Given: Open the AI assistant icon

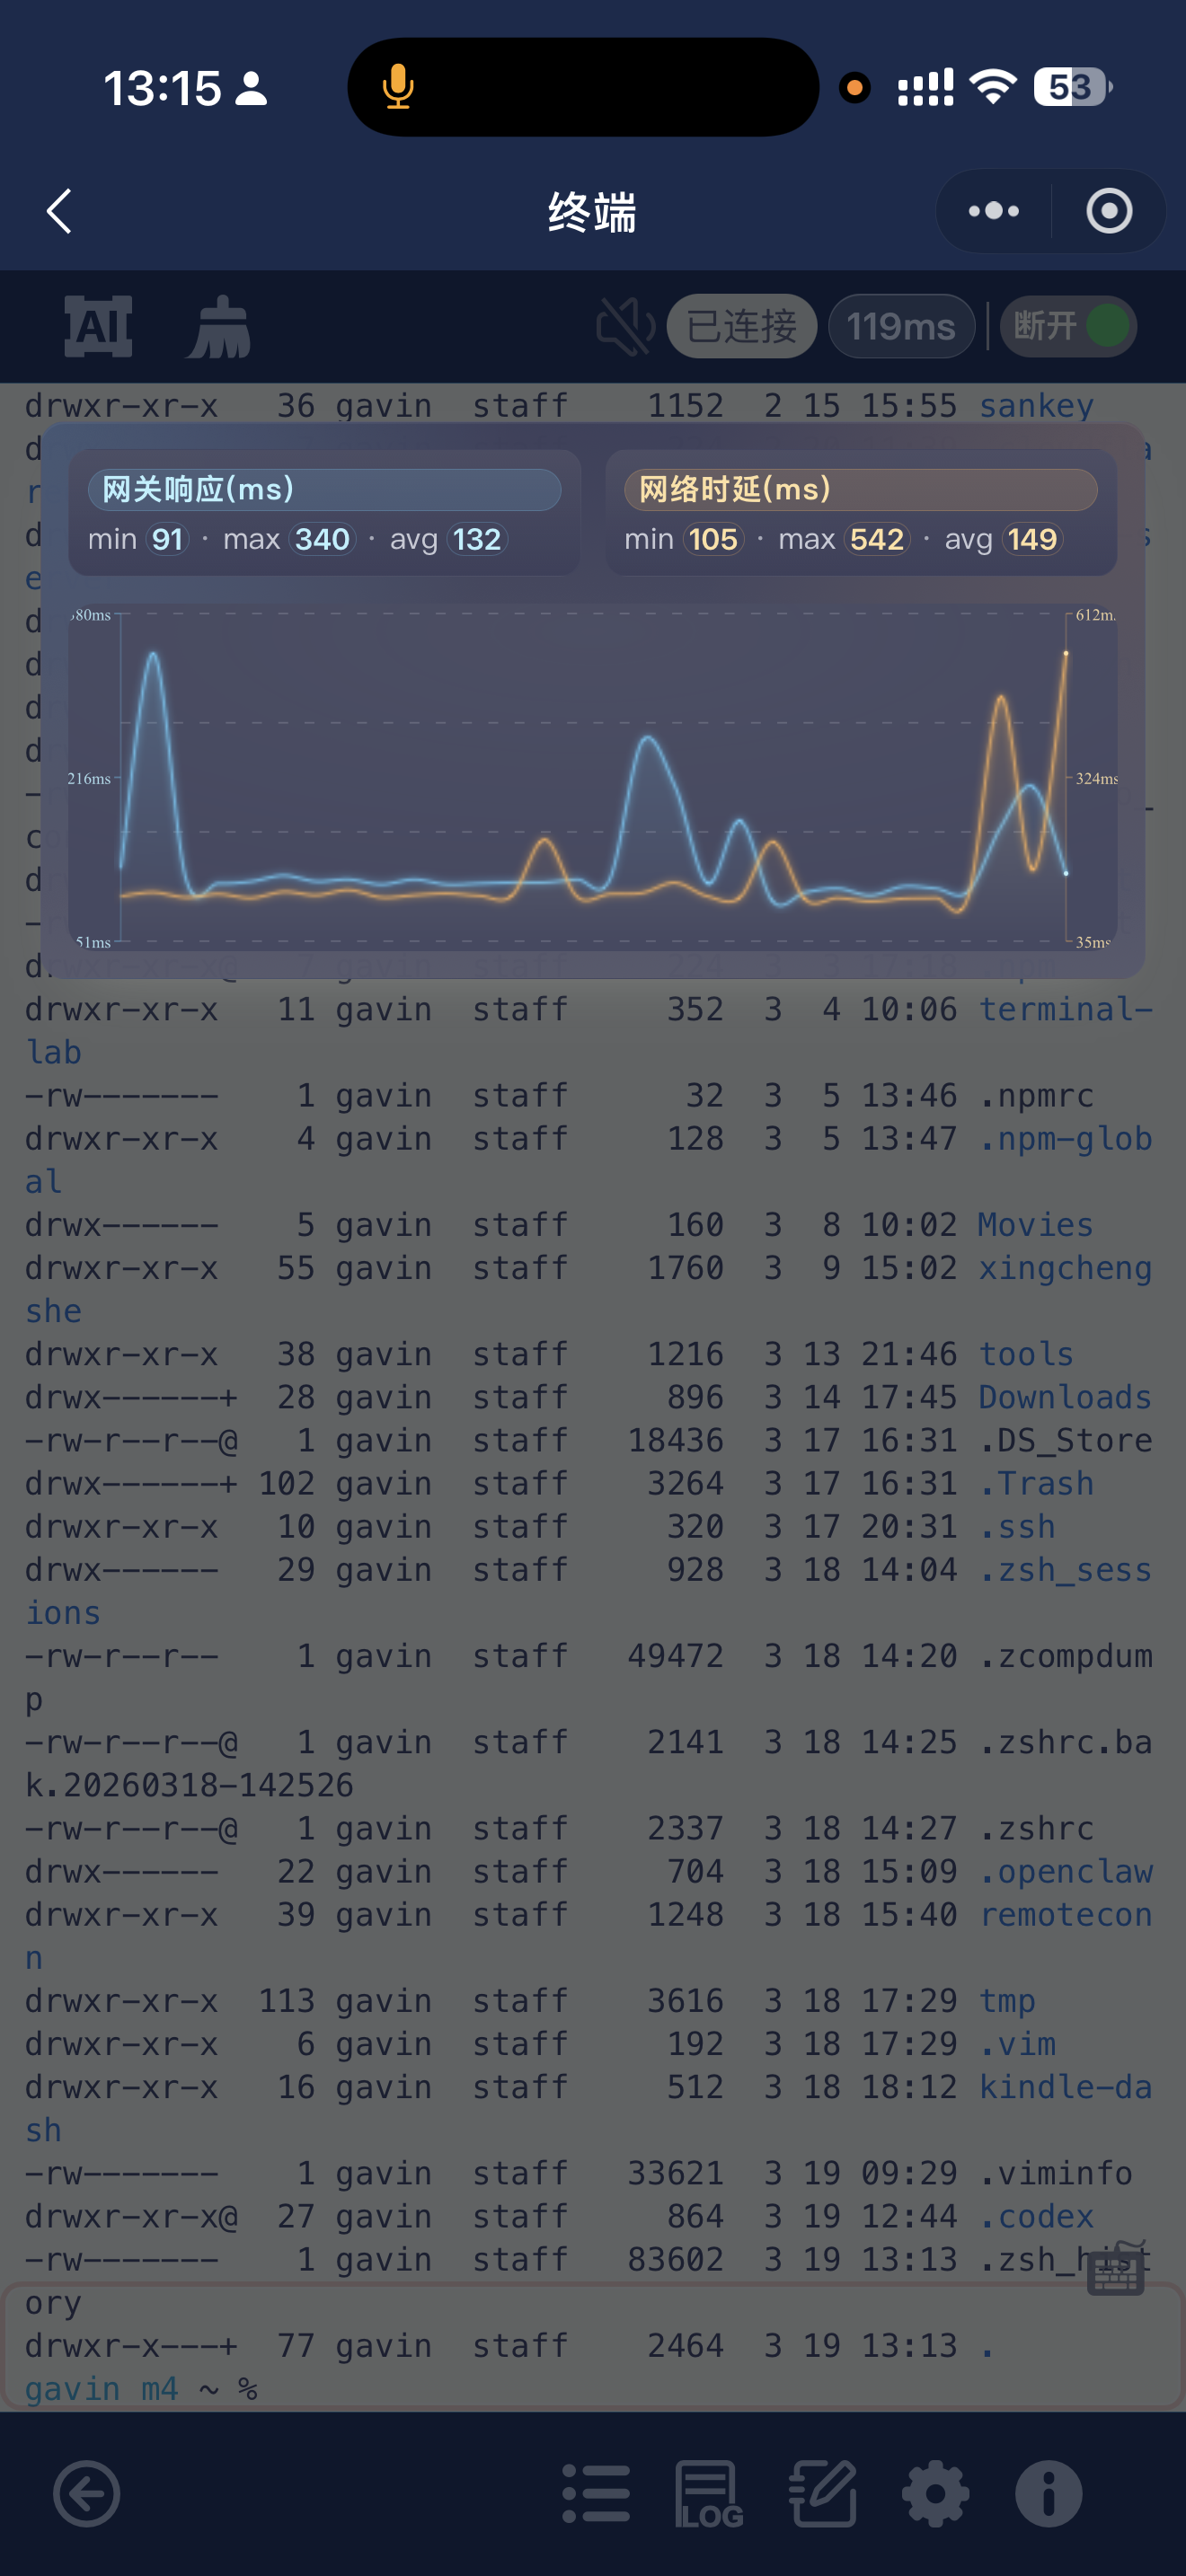Looking at the screenshot, I should coord(98,326).
